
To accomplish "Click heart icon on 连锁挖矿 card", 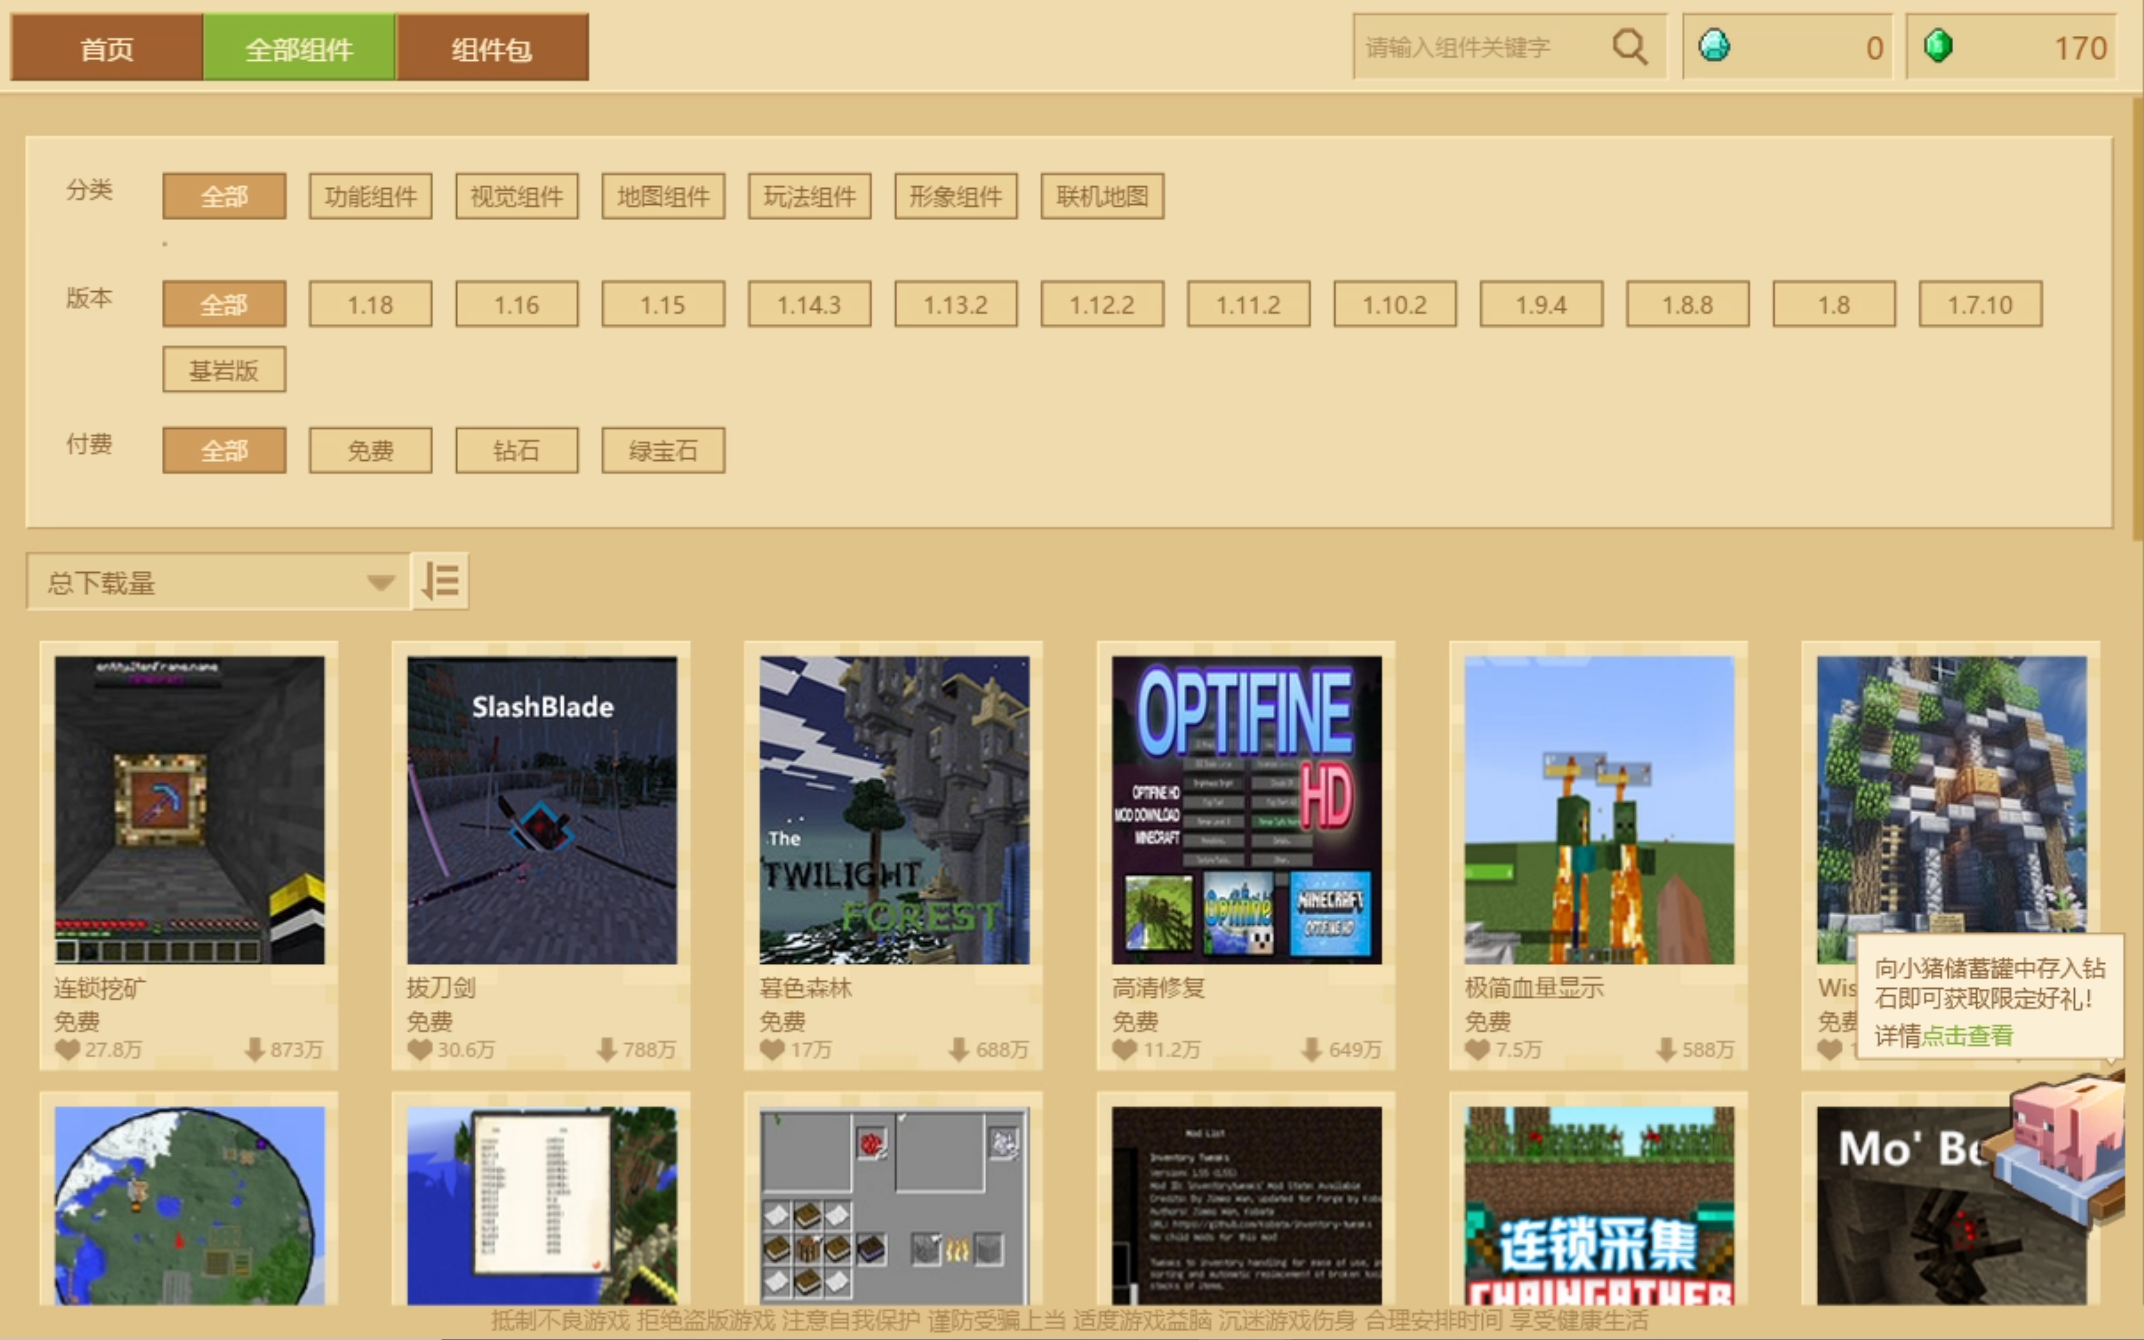I will tap(67, 1050).
